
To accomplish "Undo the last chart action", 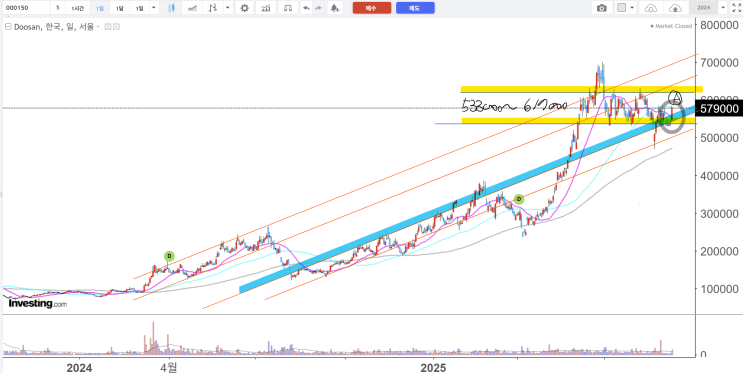I will point(306,8).
